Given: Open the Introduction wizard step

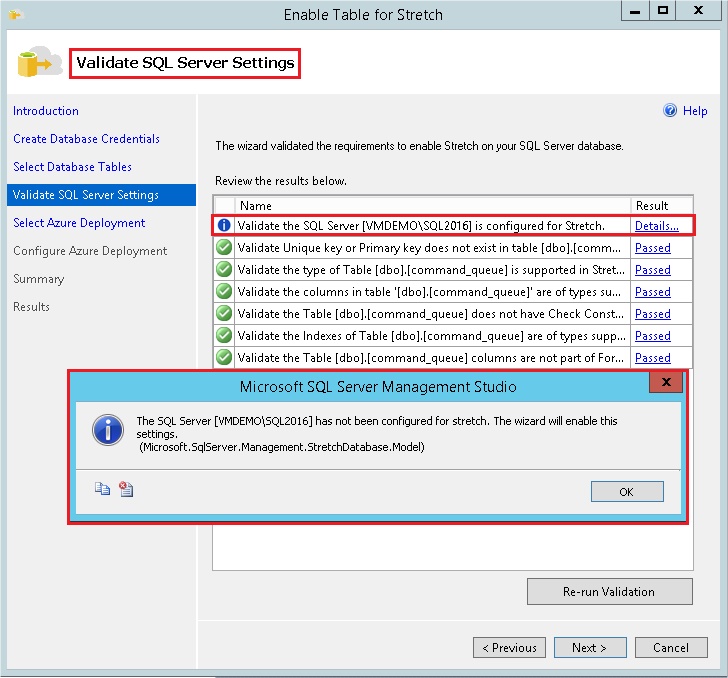Looking at the screenshot, I should click(x=46, y=111).
